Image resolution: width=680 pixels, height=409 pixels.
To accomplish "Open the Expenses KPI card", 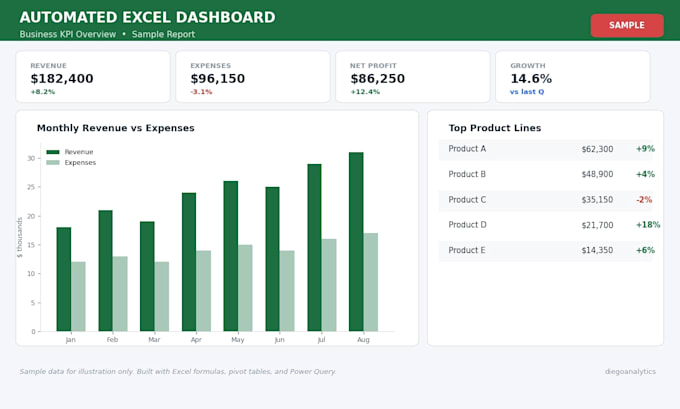I will coord(253,77).
